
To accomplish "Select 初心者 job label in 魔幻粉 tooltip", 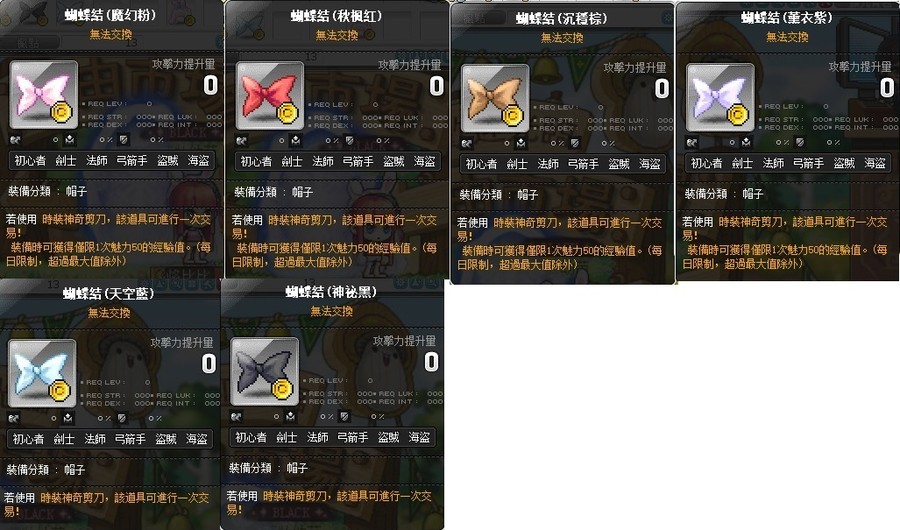I will coord(30,161).
